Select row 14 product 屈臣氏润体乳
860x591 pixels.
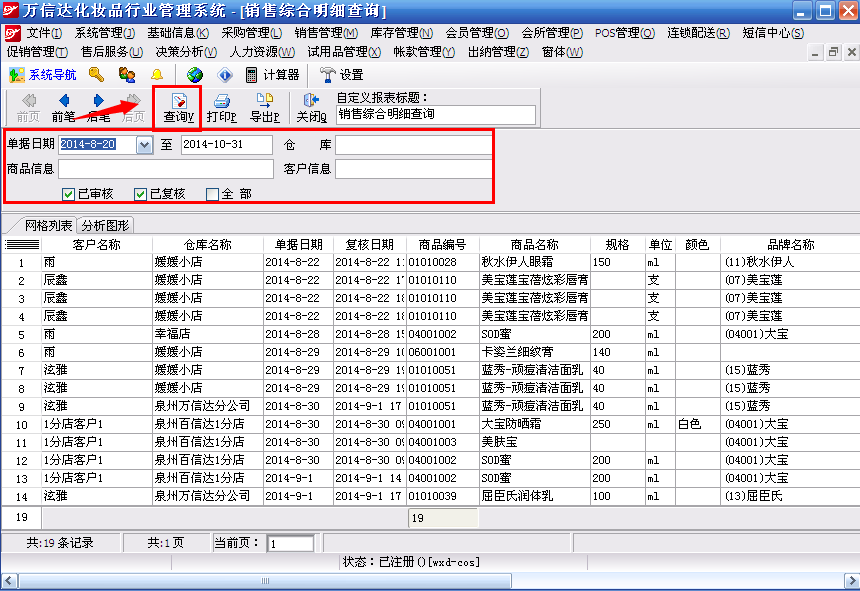point(535,496)
